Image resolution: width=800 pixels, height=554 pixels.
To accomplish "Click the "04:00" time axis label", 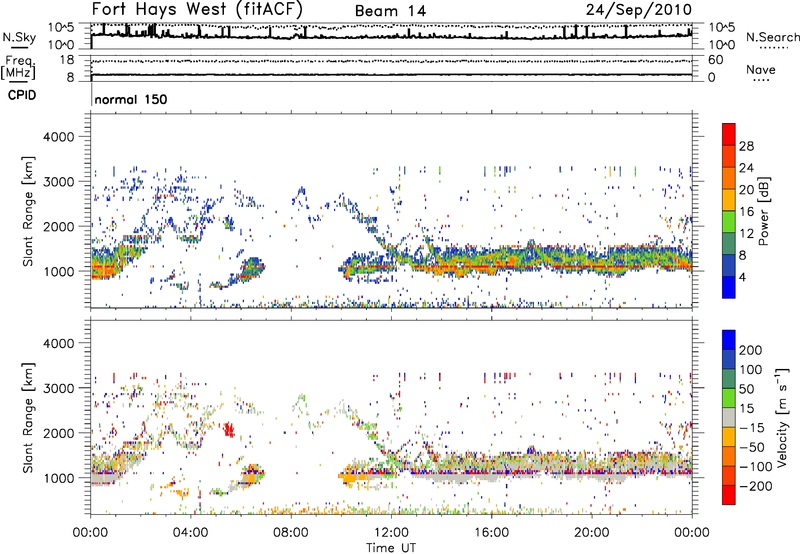I will (x=190, y=533).
